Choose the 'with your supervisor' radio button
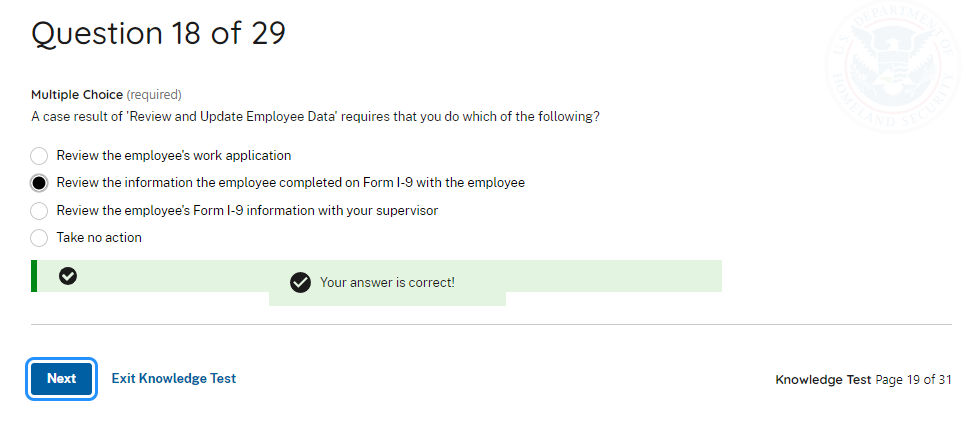The height and width of the screenshot is (432, 969). click(39, 211)
